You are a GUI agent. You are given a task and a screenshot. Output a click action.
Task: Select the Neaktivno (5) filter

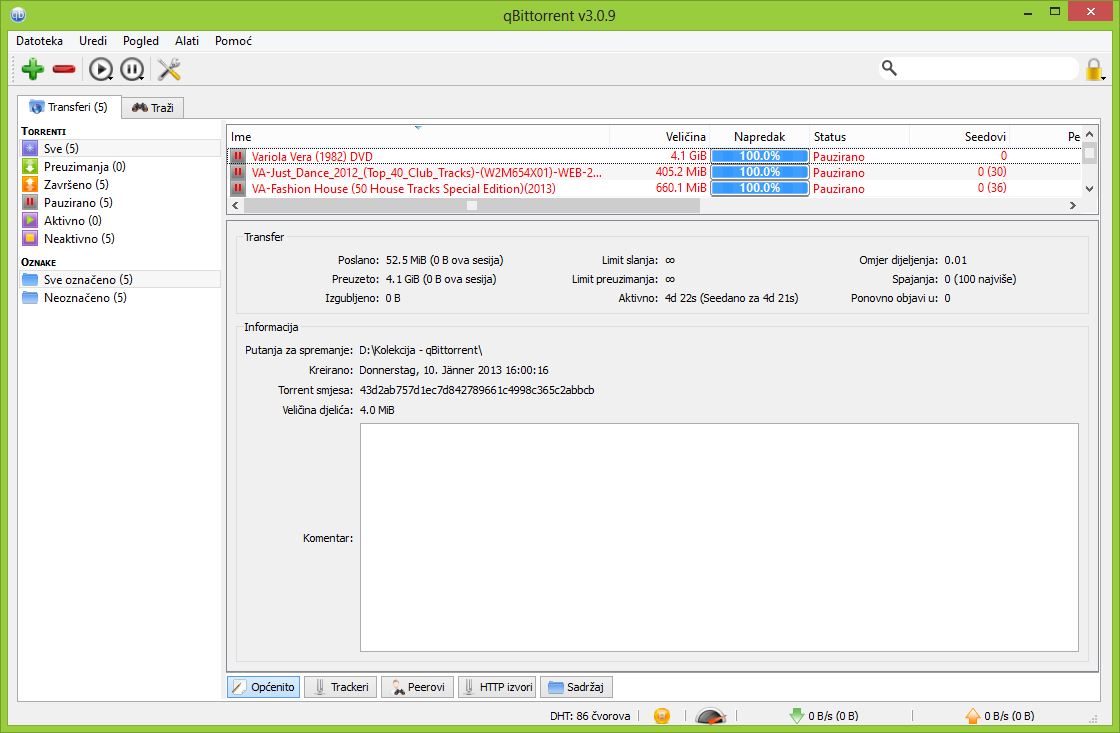click(120, 239)
